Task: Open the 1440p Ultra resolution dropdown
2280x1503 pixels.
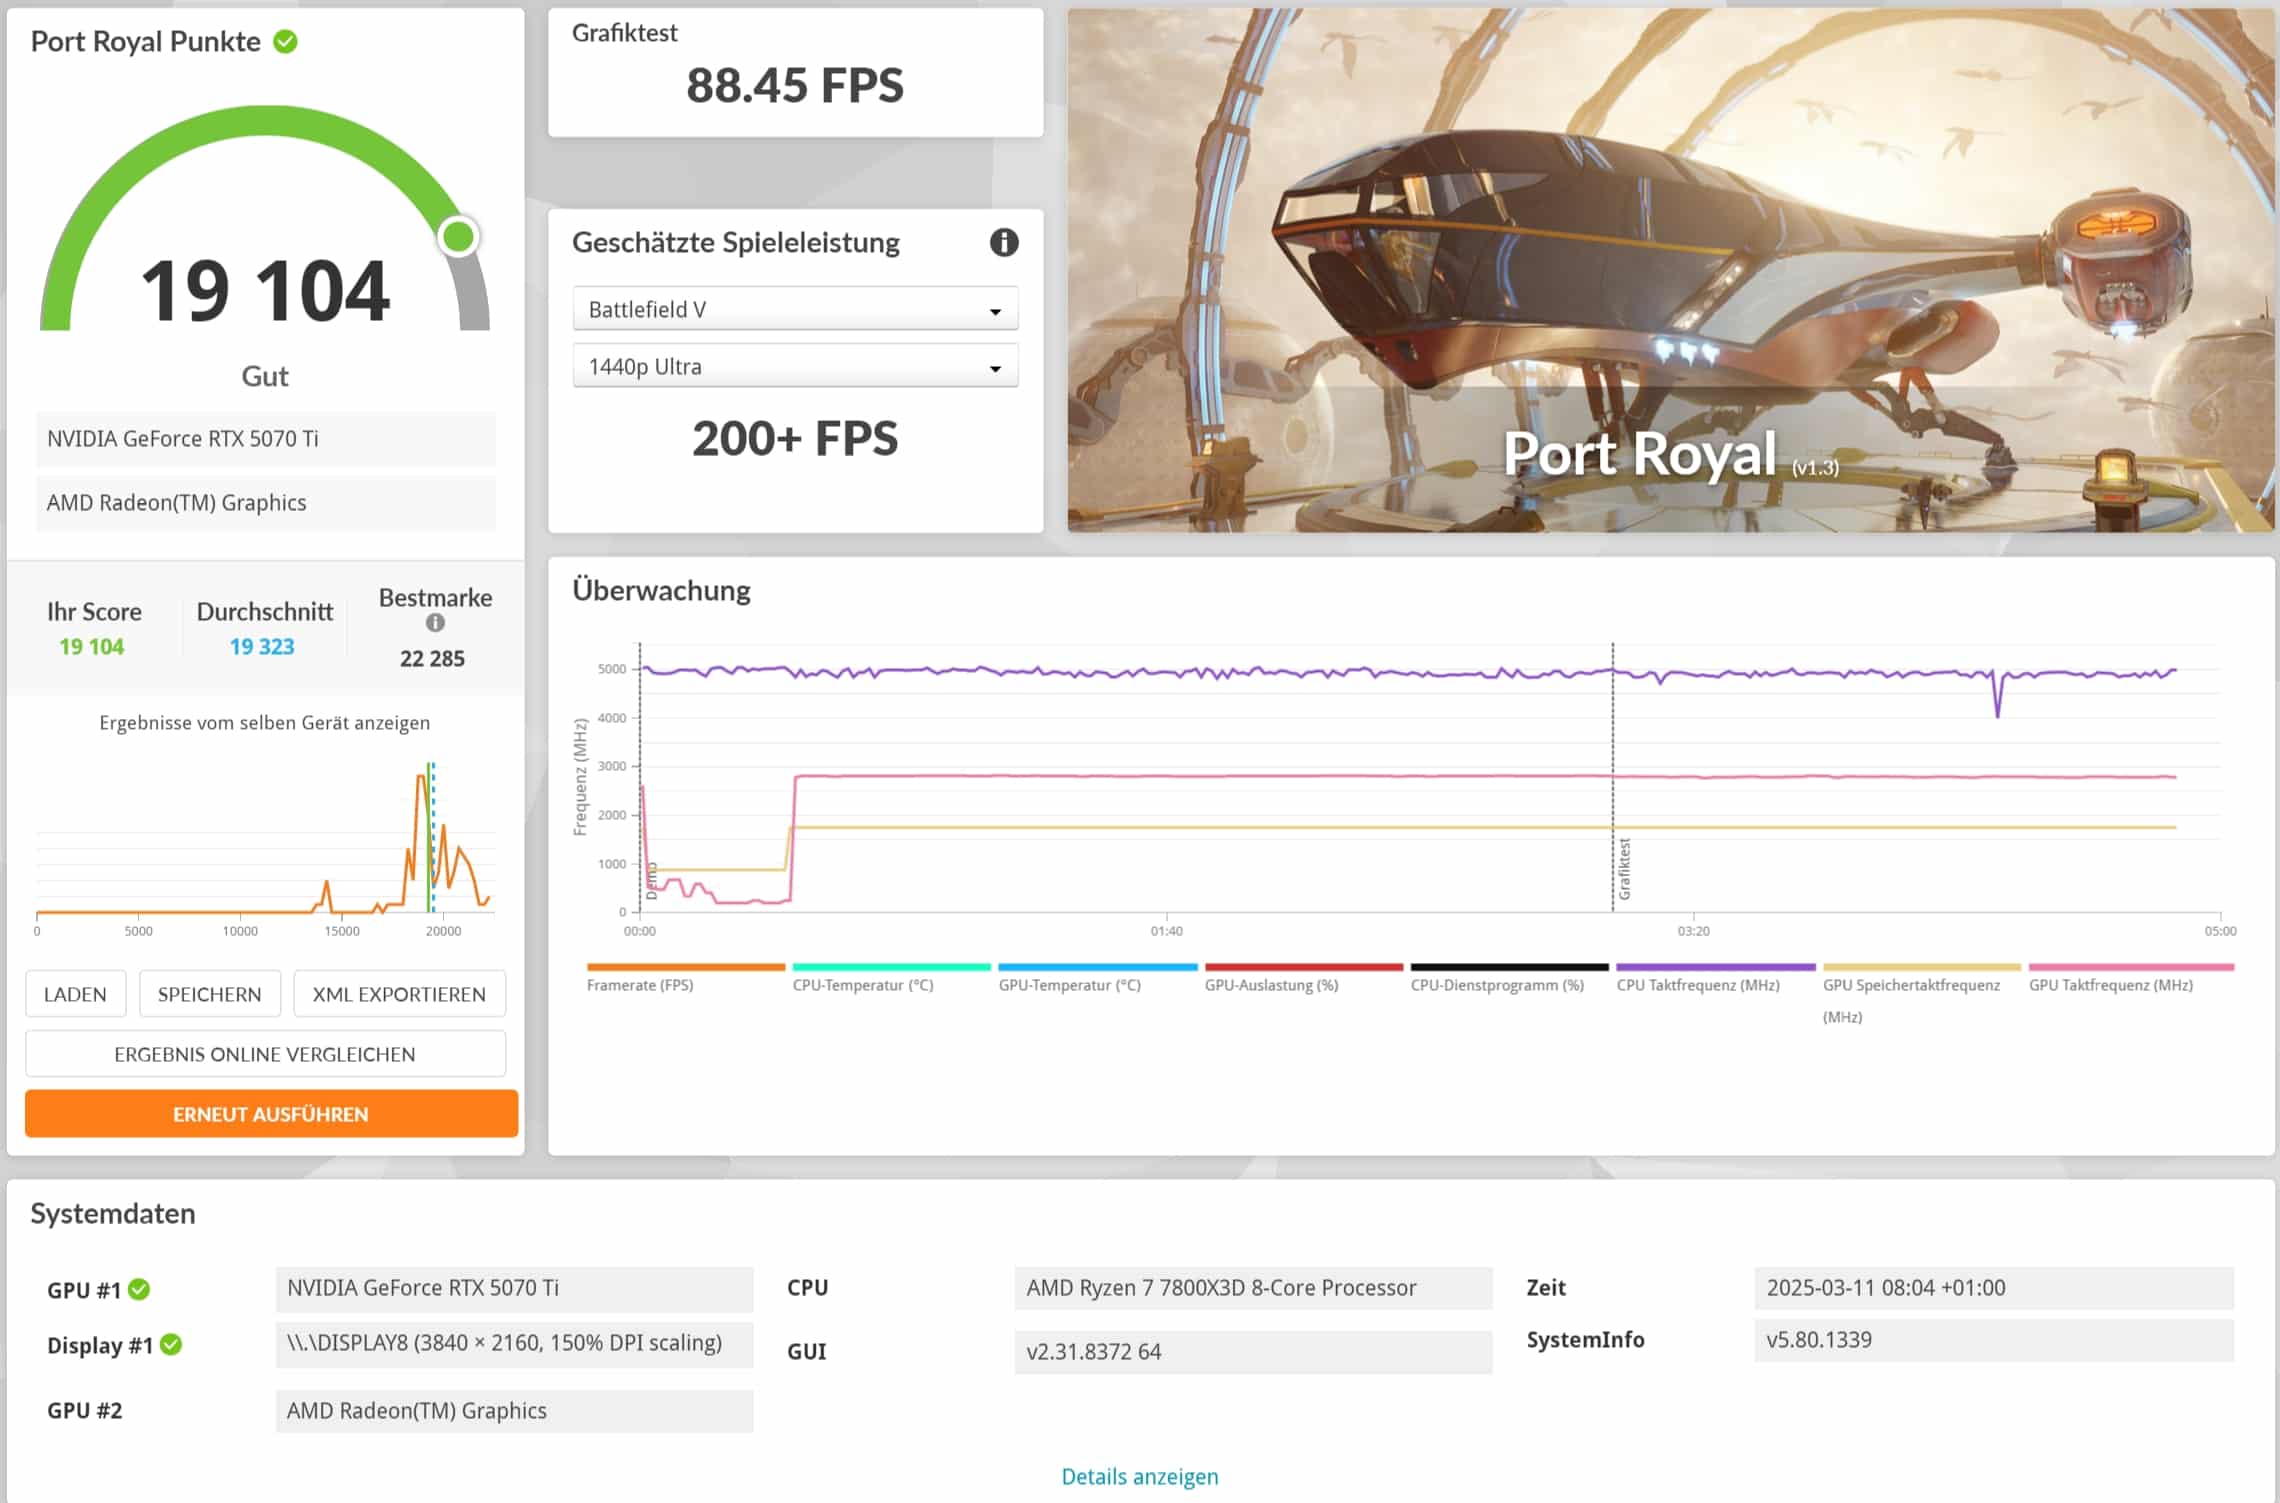Action: [795, 366]
